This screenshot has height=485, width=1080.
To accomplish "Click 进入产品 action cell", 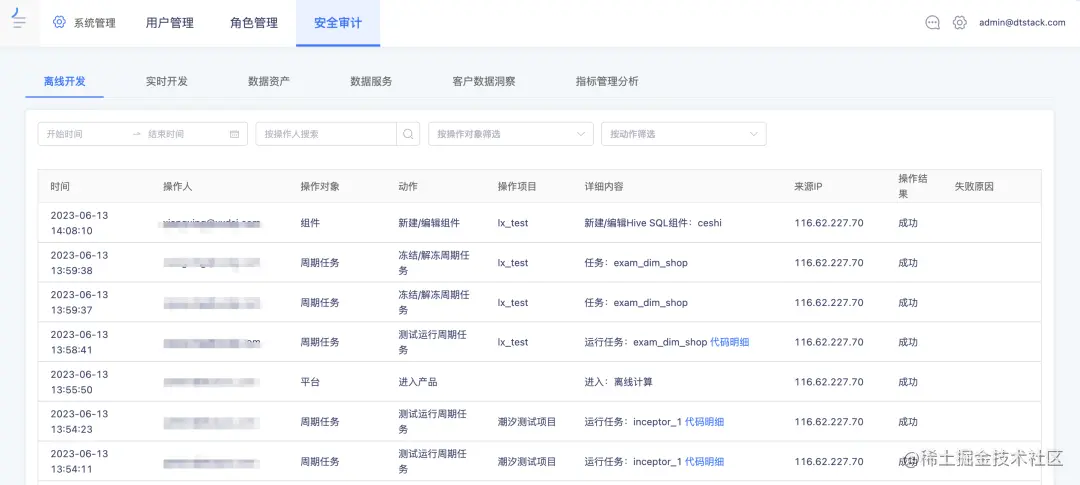I will (x=418, y=382).
